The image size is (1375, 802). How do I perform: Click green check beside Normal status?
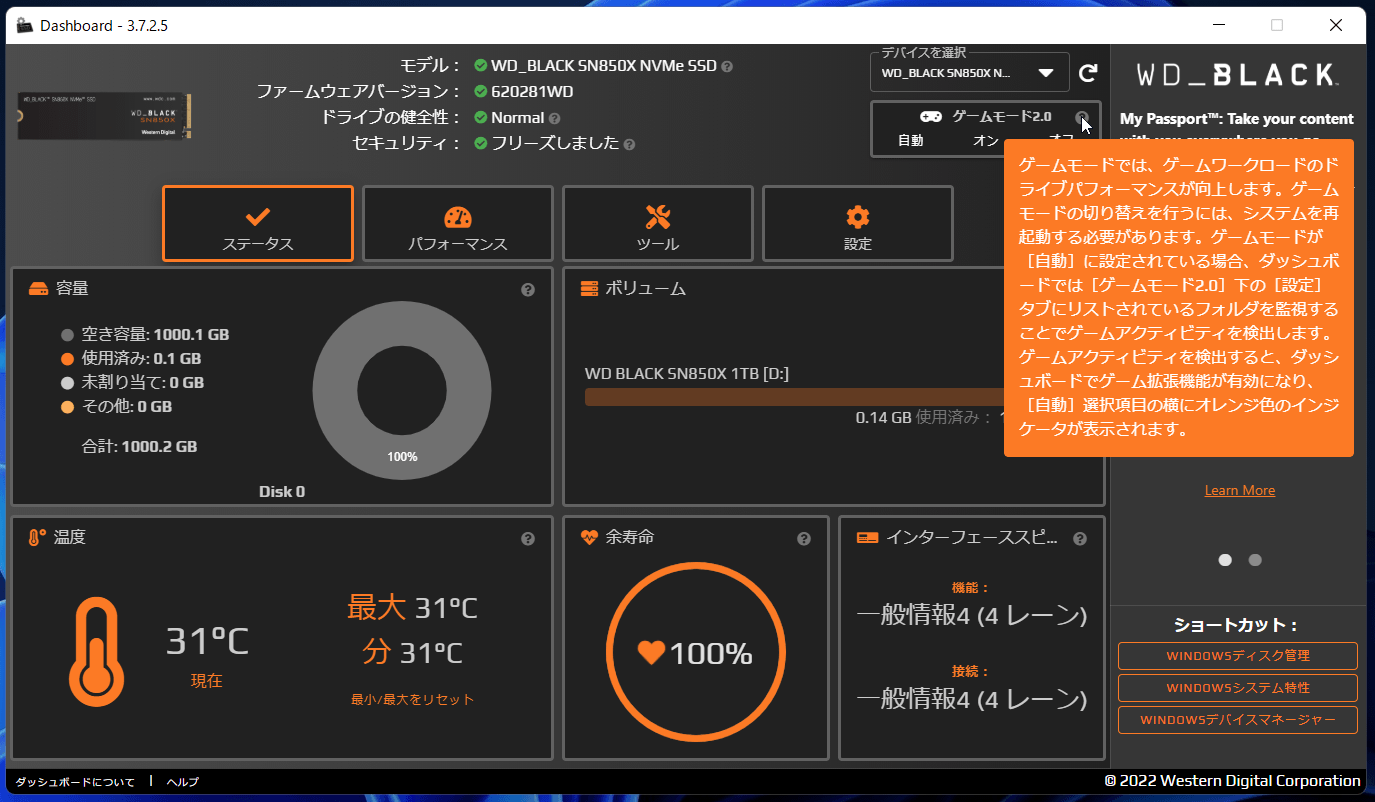(x=481, y=118)
